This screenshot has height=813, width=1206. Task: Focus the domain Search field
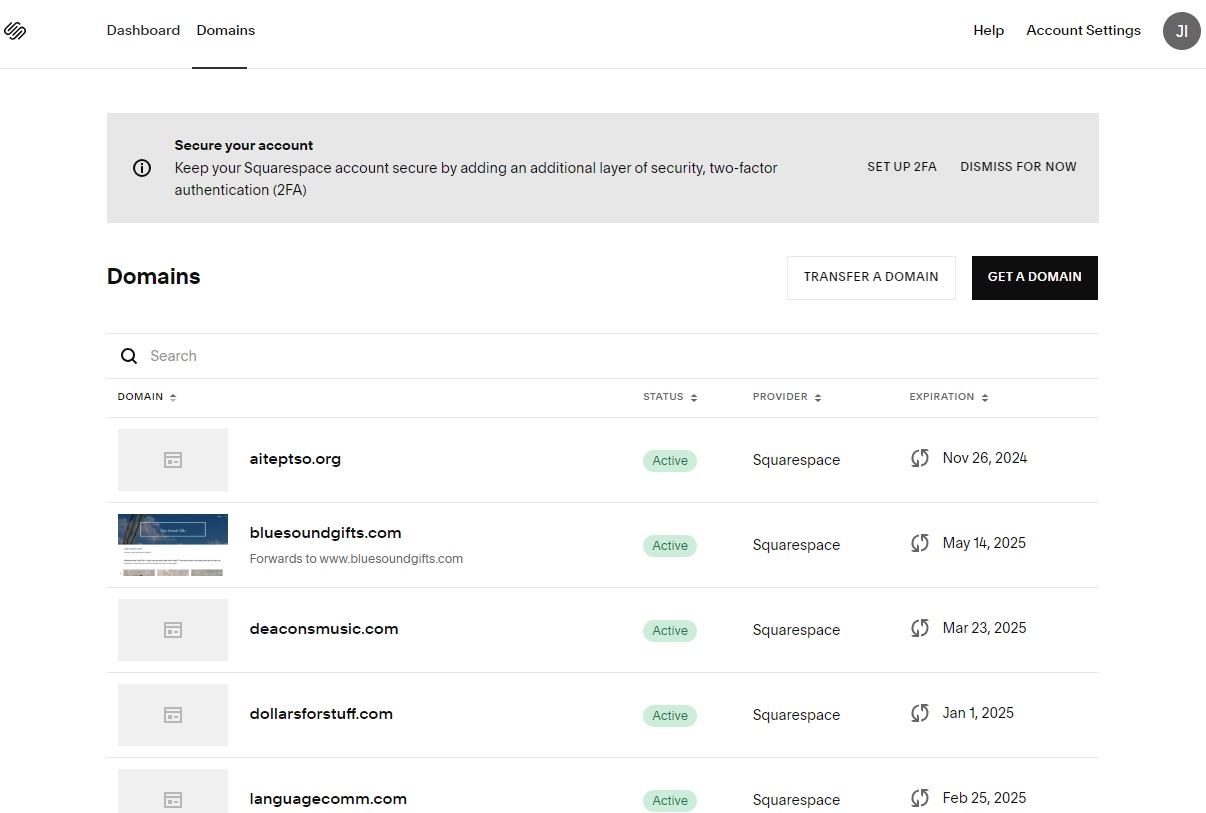click(x=602, y=356)
